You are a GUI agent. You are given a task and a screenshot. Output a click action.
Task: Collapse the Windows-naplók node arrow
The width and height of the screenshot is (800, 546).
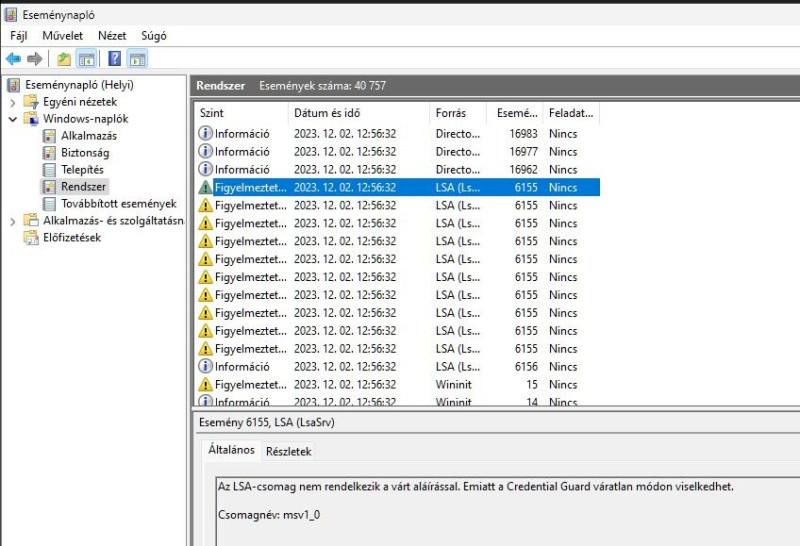(13, 119)
